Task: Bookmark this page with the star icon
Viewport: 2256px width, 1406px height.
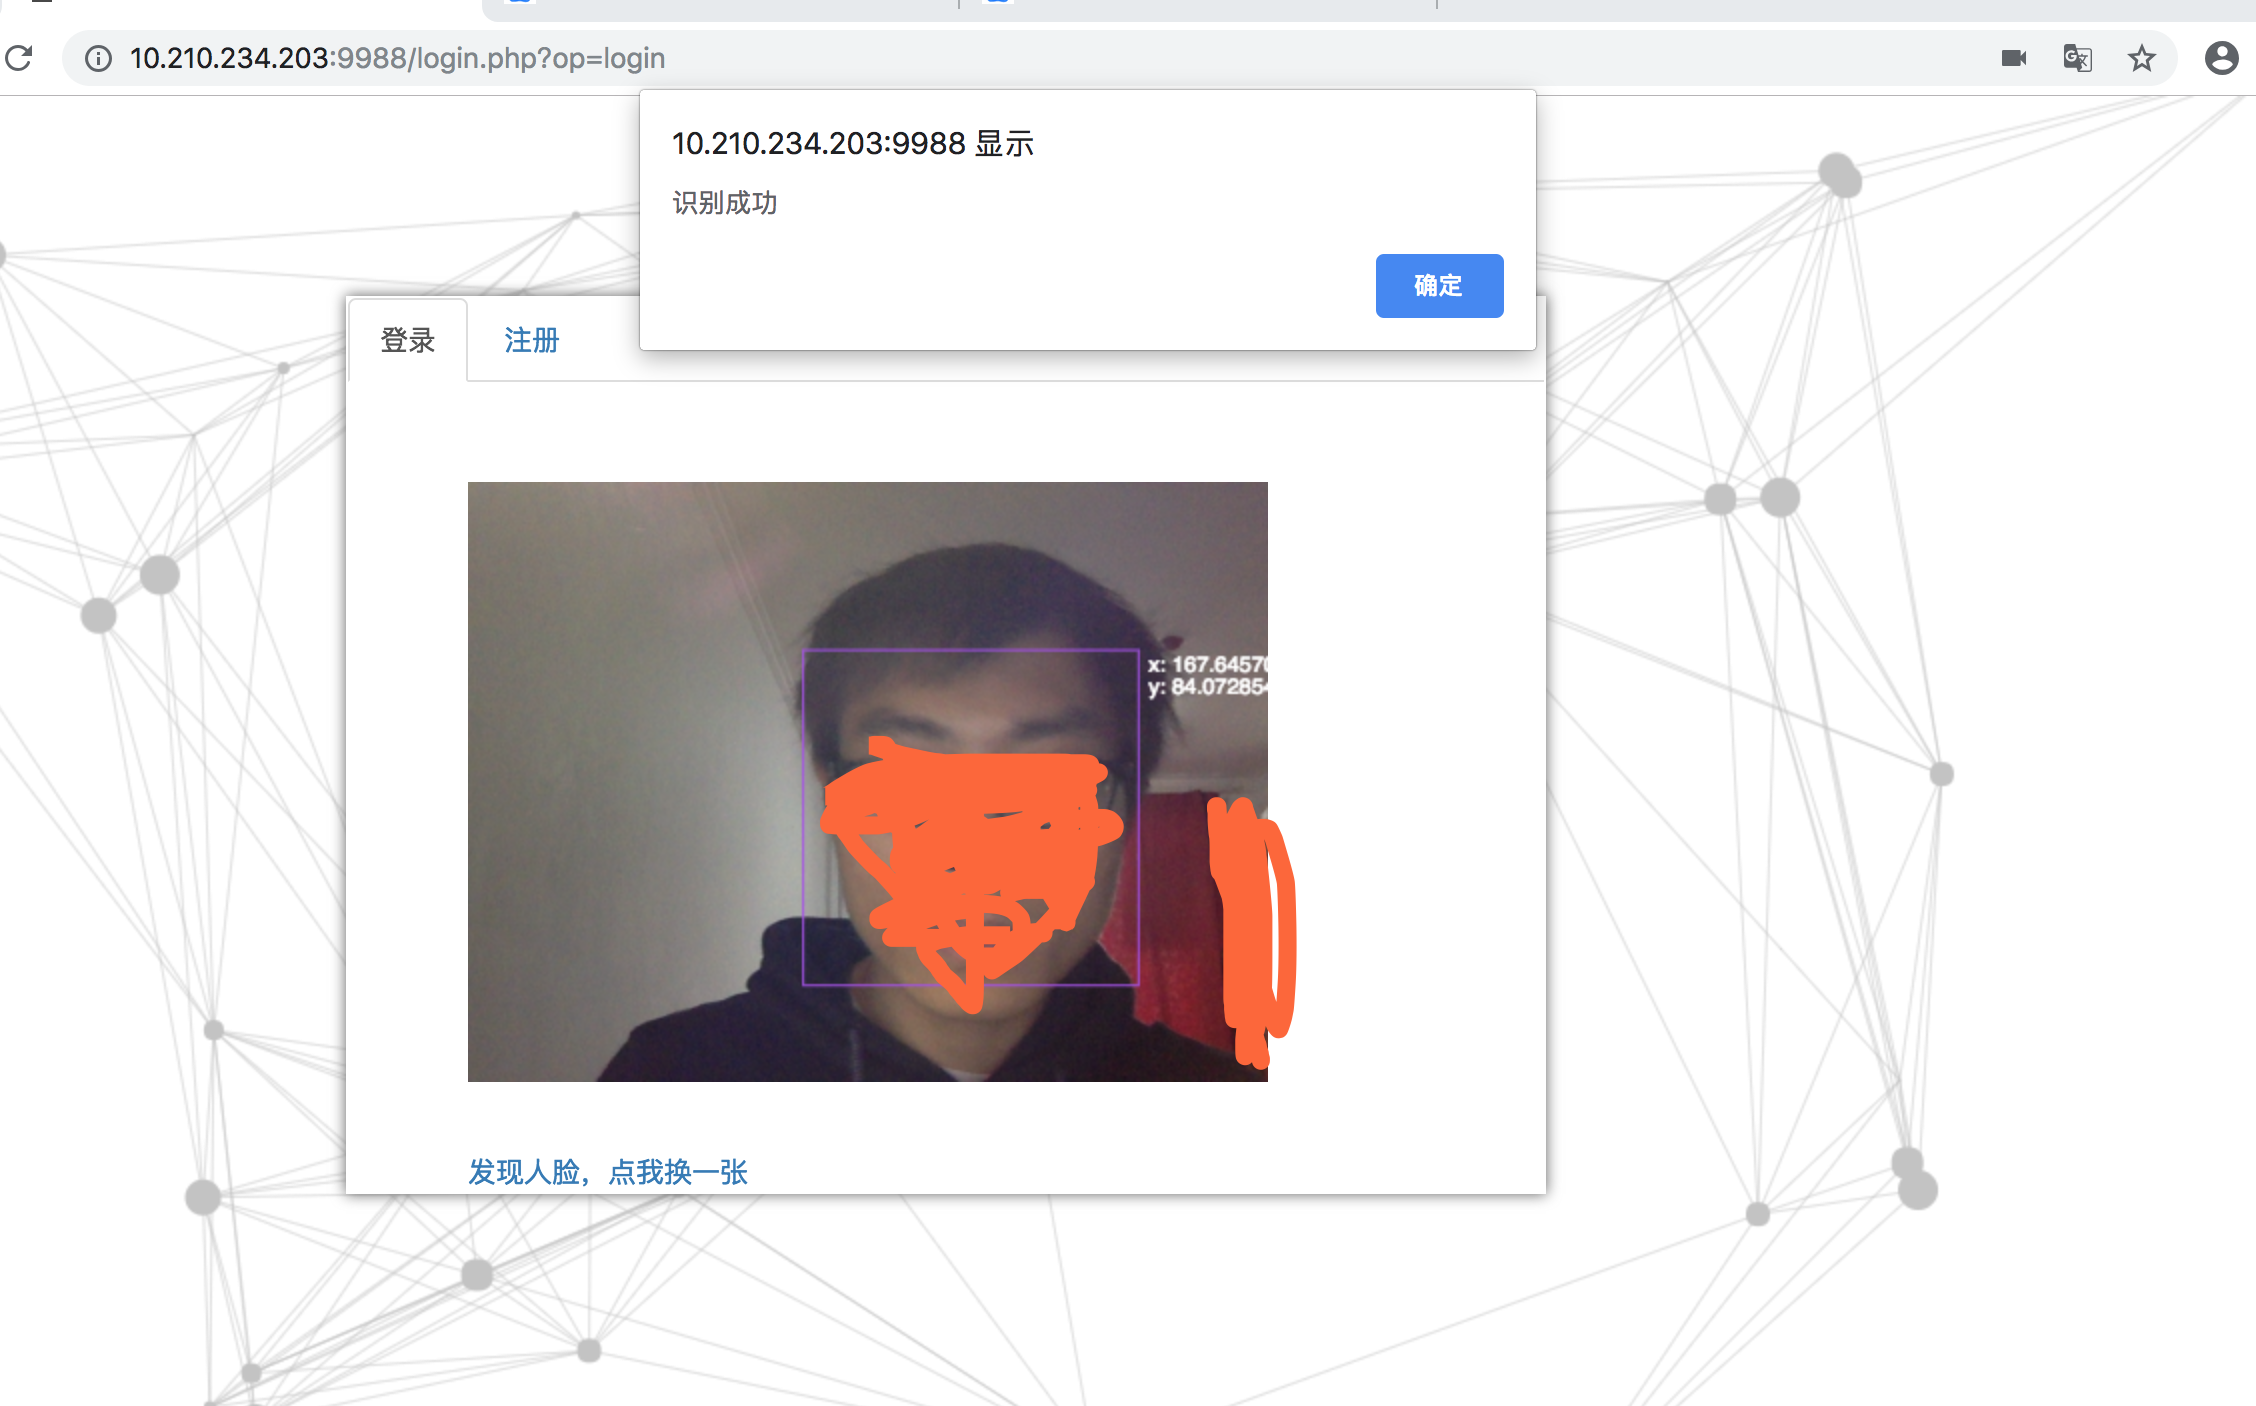Action: click(x=2141, y=58)
